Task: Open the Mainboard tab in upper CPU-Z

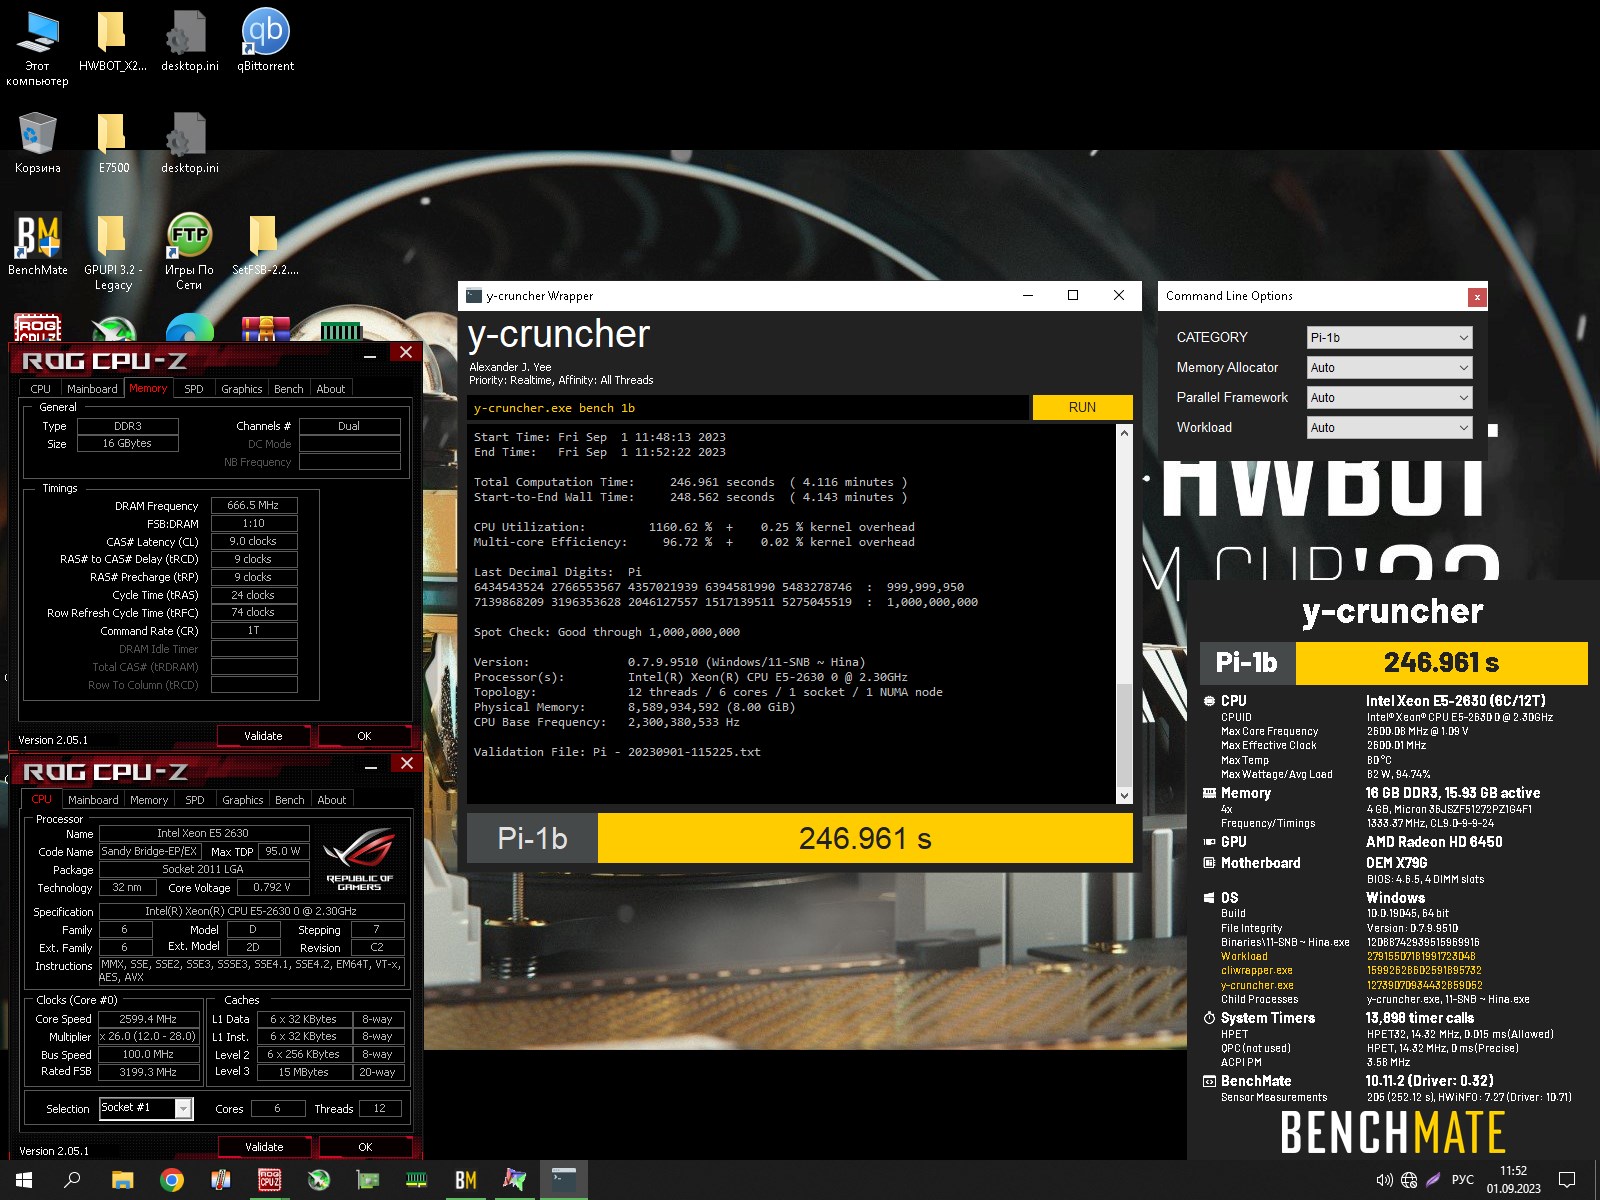Action: [x=92, y=389]
